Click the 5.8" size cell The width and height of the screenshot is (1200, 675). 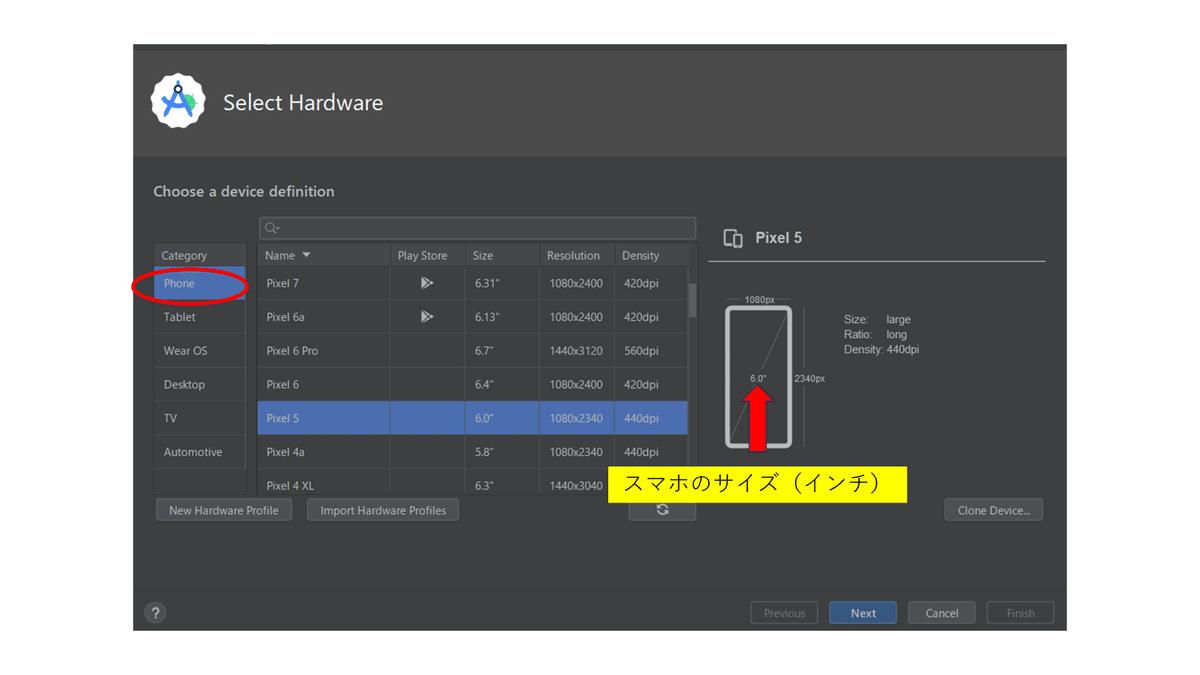502,452
